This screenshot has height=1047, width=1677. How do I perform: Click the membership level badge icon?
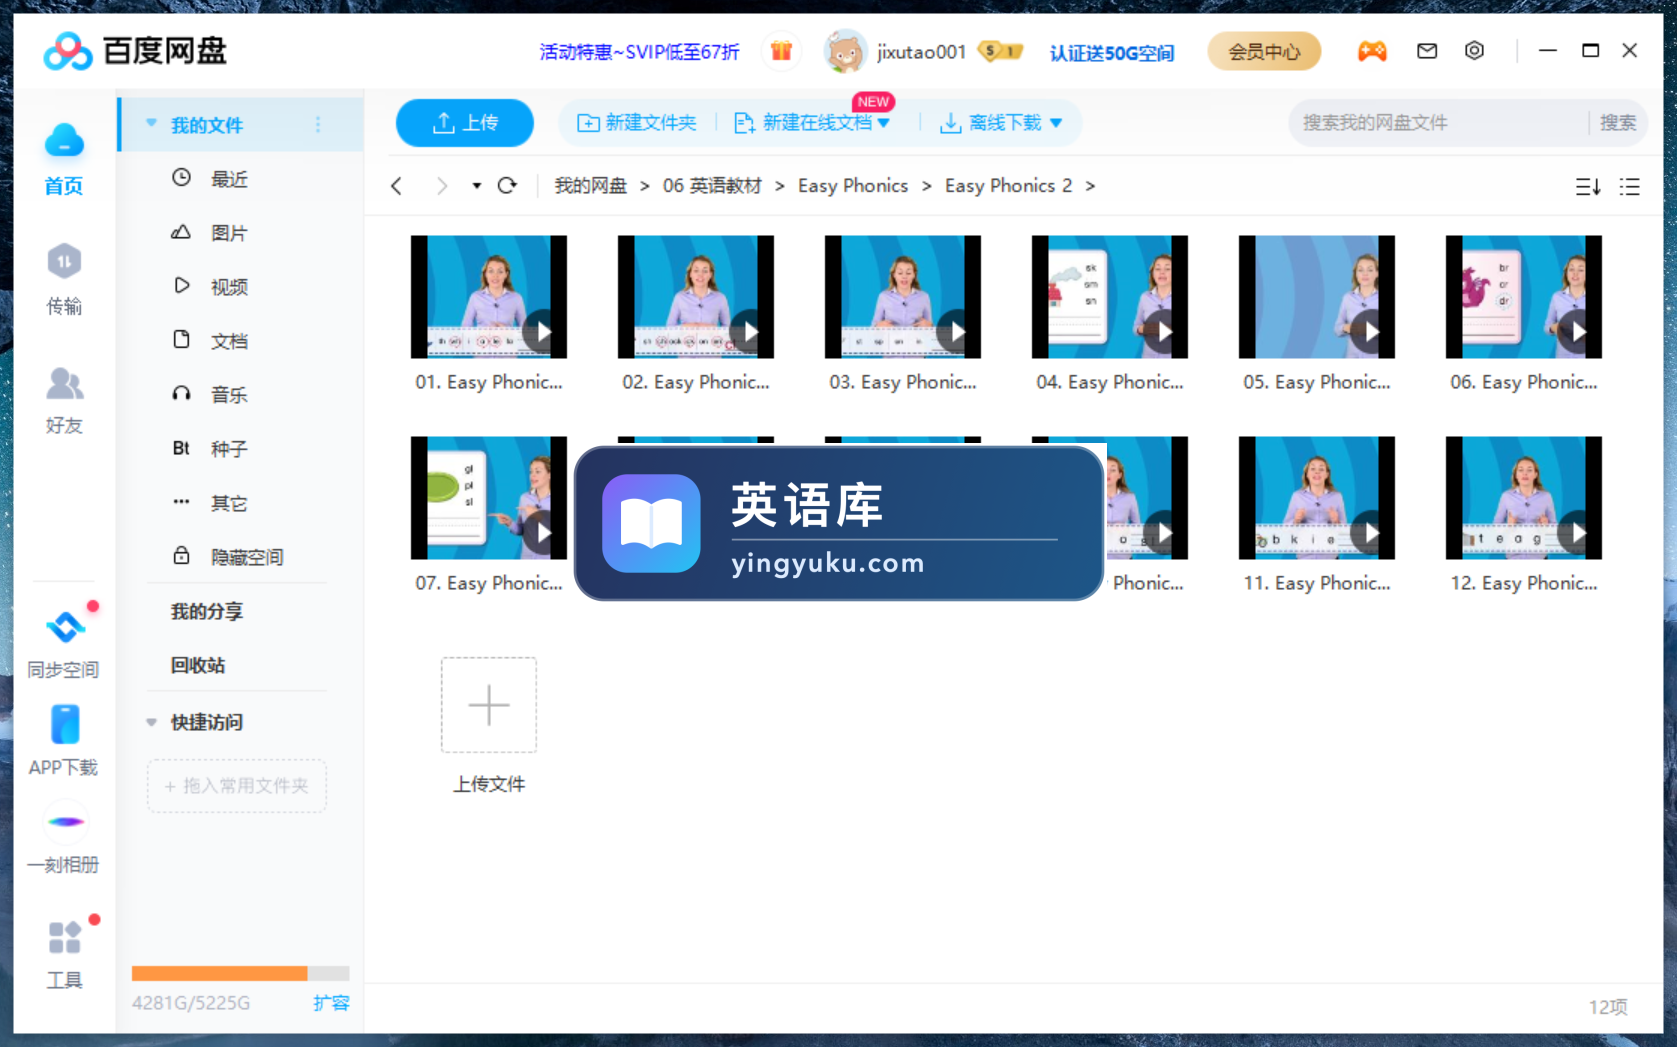coord(1000,51)
